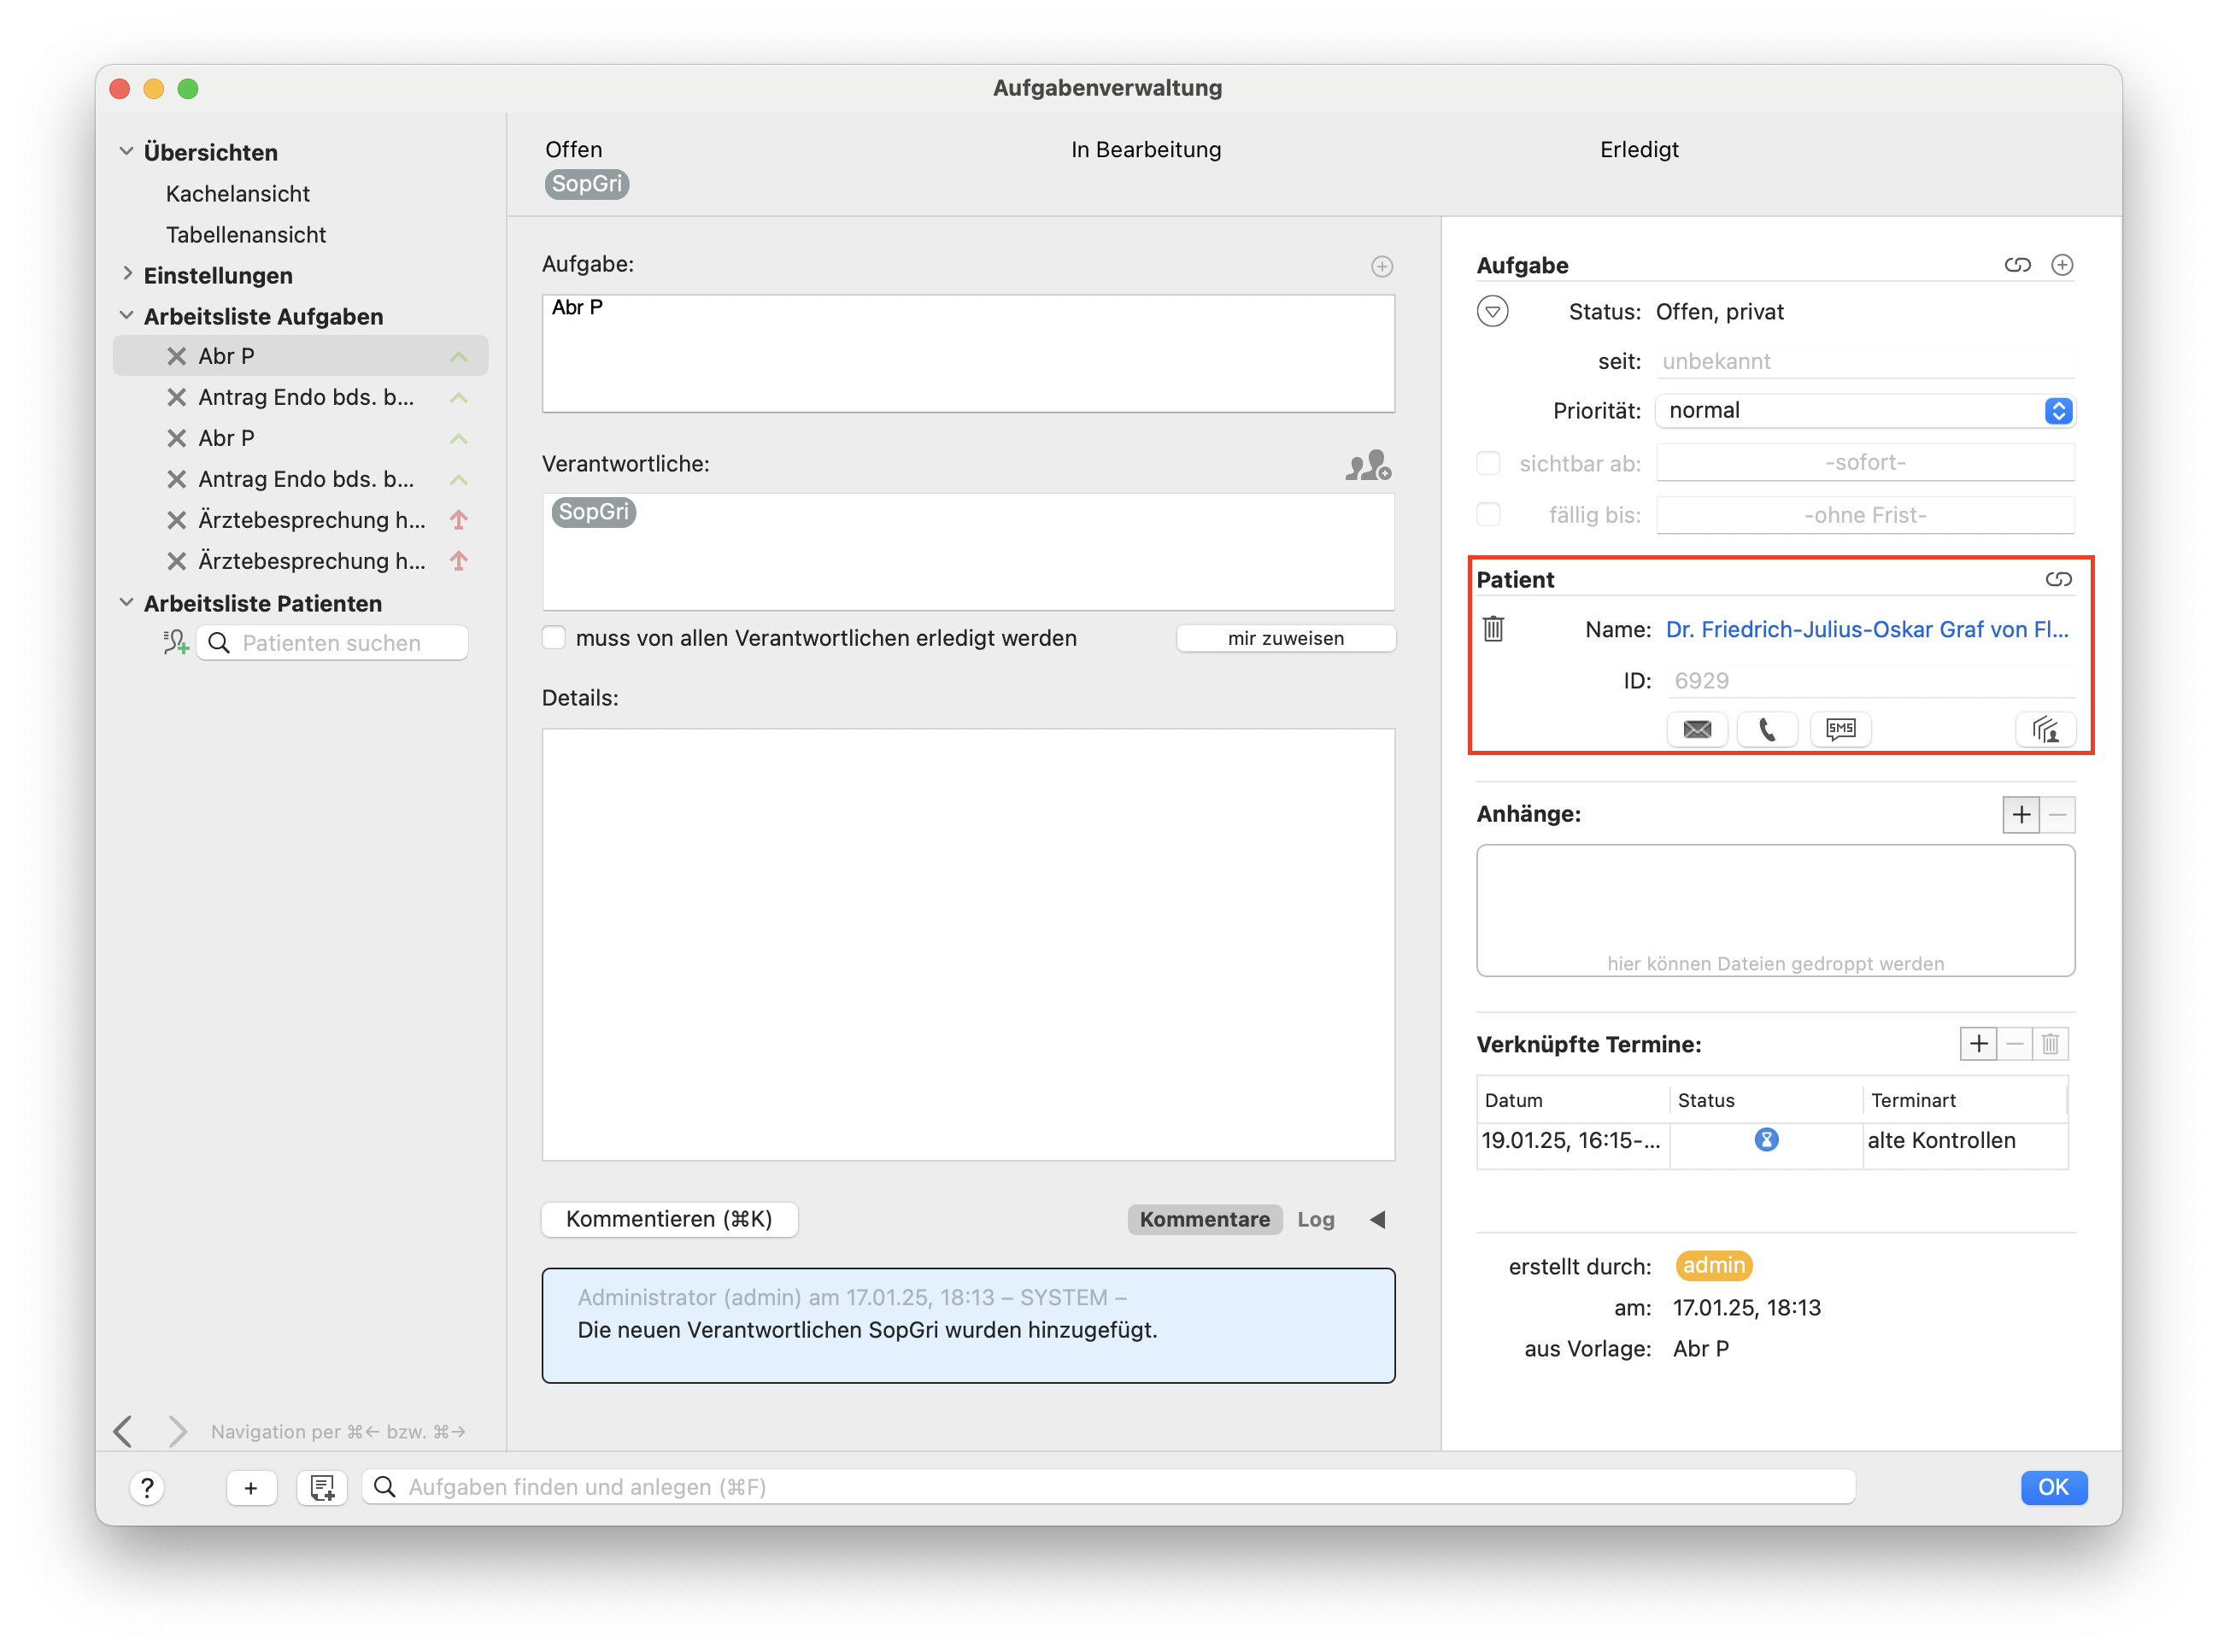The width and height of the screenshot is (2218, 1652).
Task: Collapse comments with triangle next to Log
Action: [x=1378, y=1219]
